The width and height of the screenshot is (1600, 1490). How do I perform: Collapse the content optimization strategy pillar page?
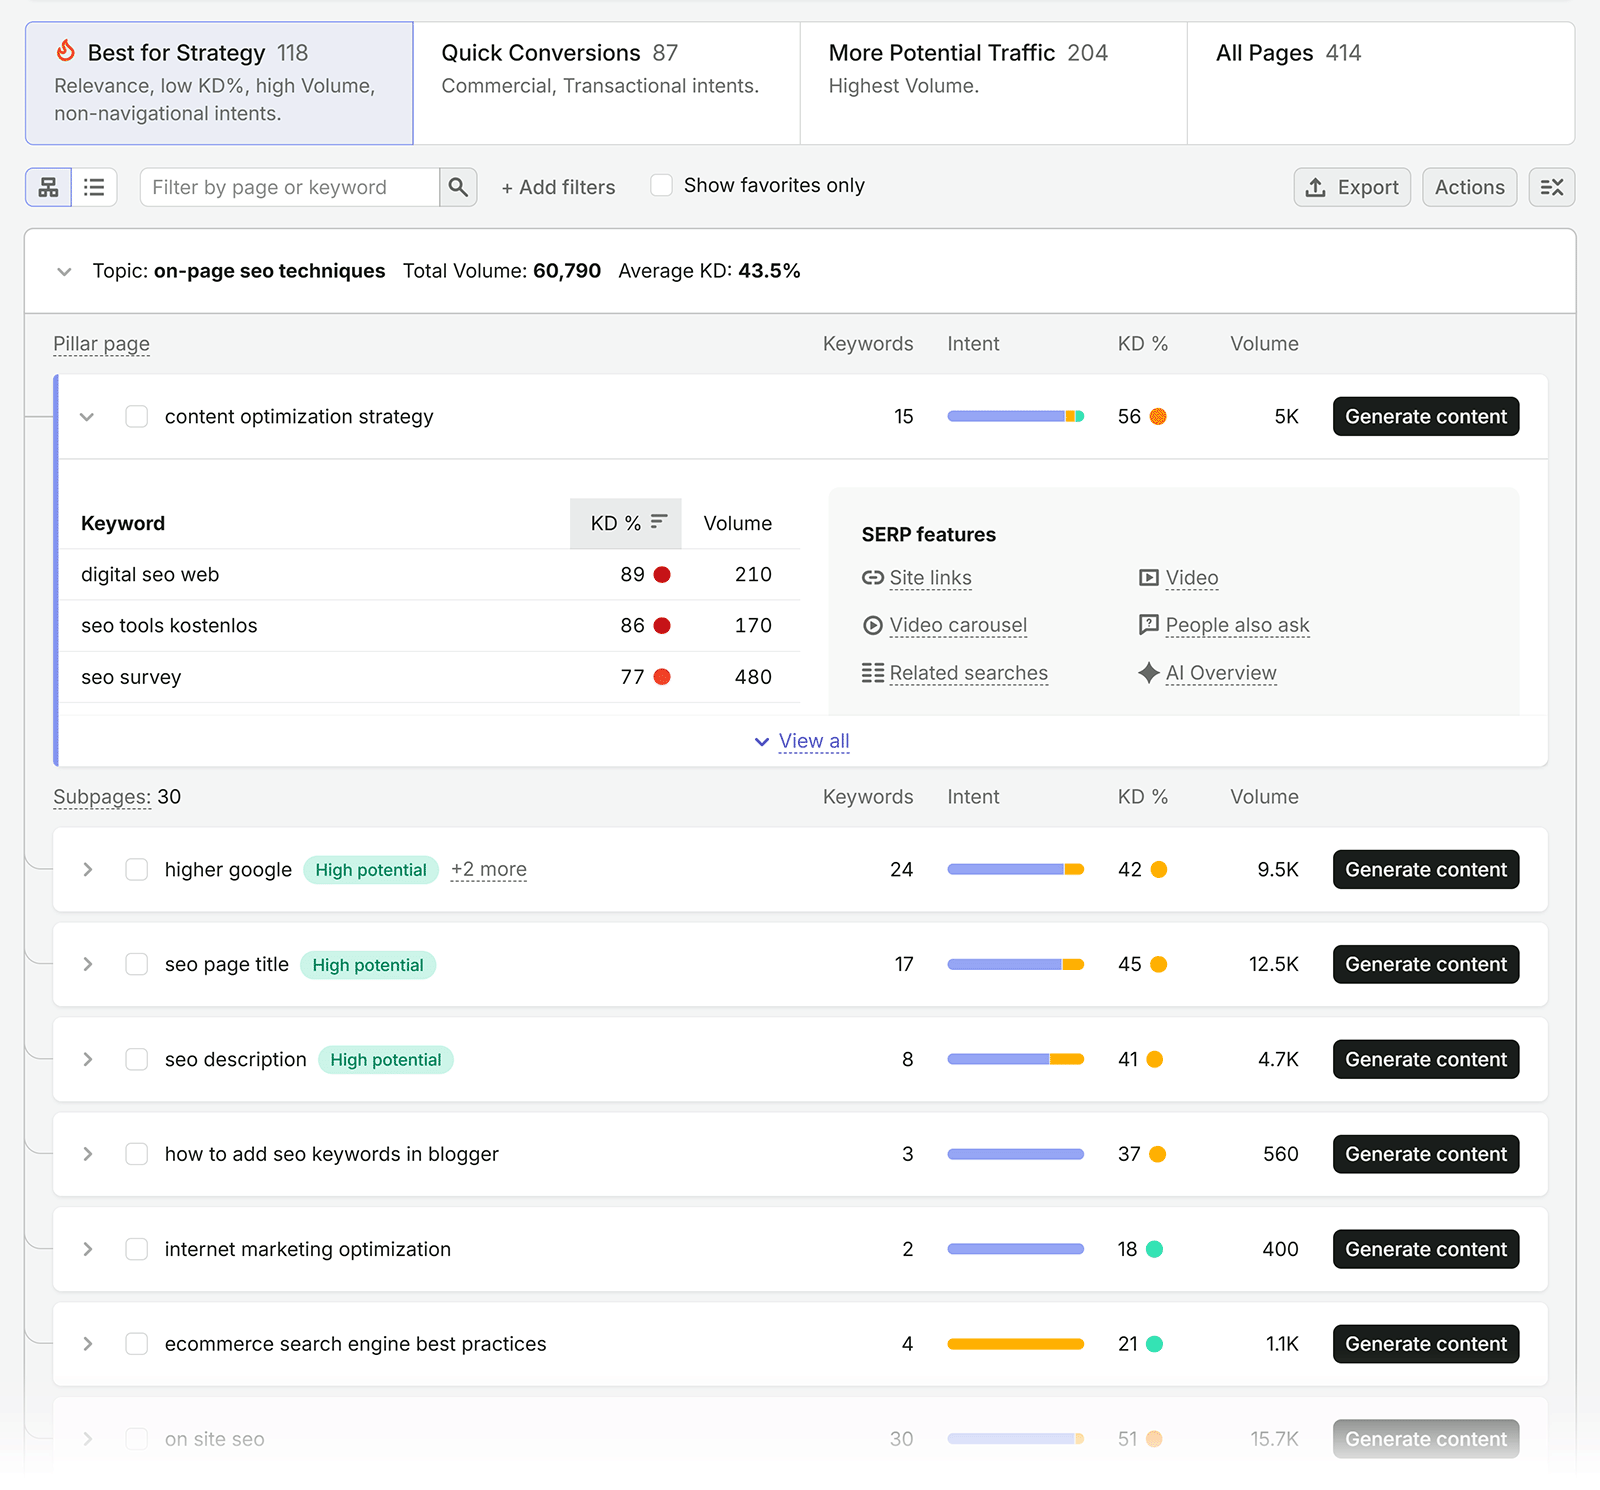tap(87, 417)
